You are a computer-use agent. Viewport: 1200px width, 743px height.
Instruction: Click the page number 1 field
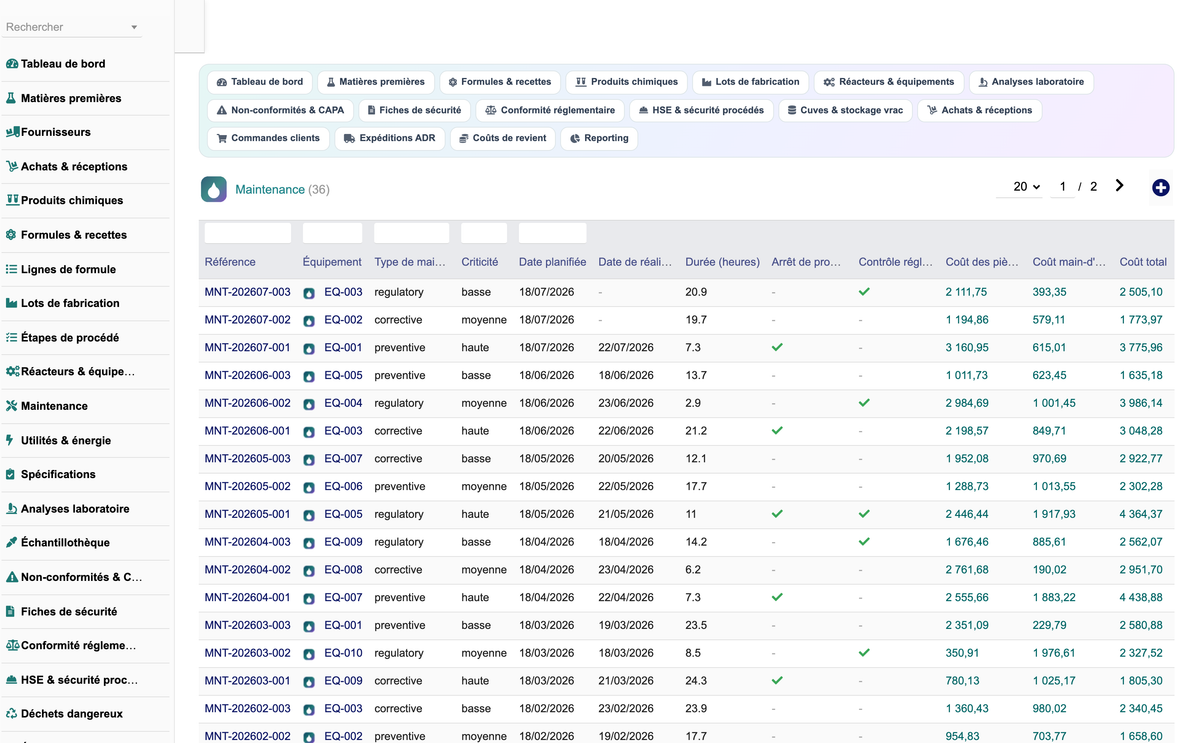[1062, 187]
